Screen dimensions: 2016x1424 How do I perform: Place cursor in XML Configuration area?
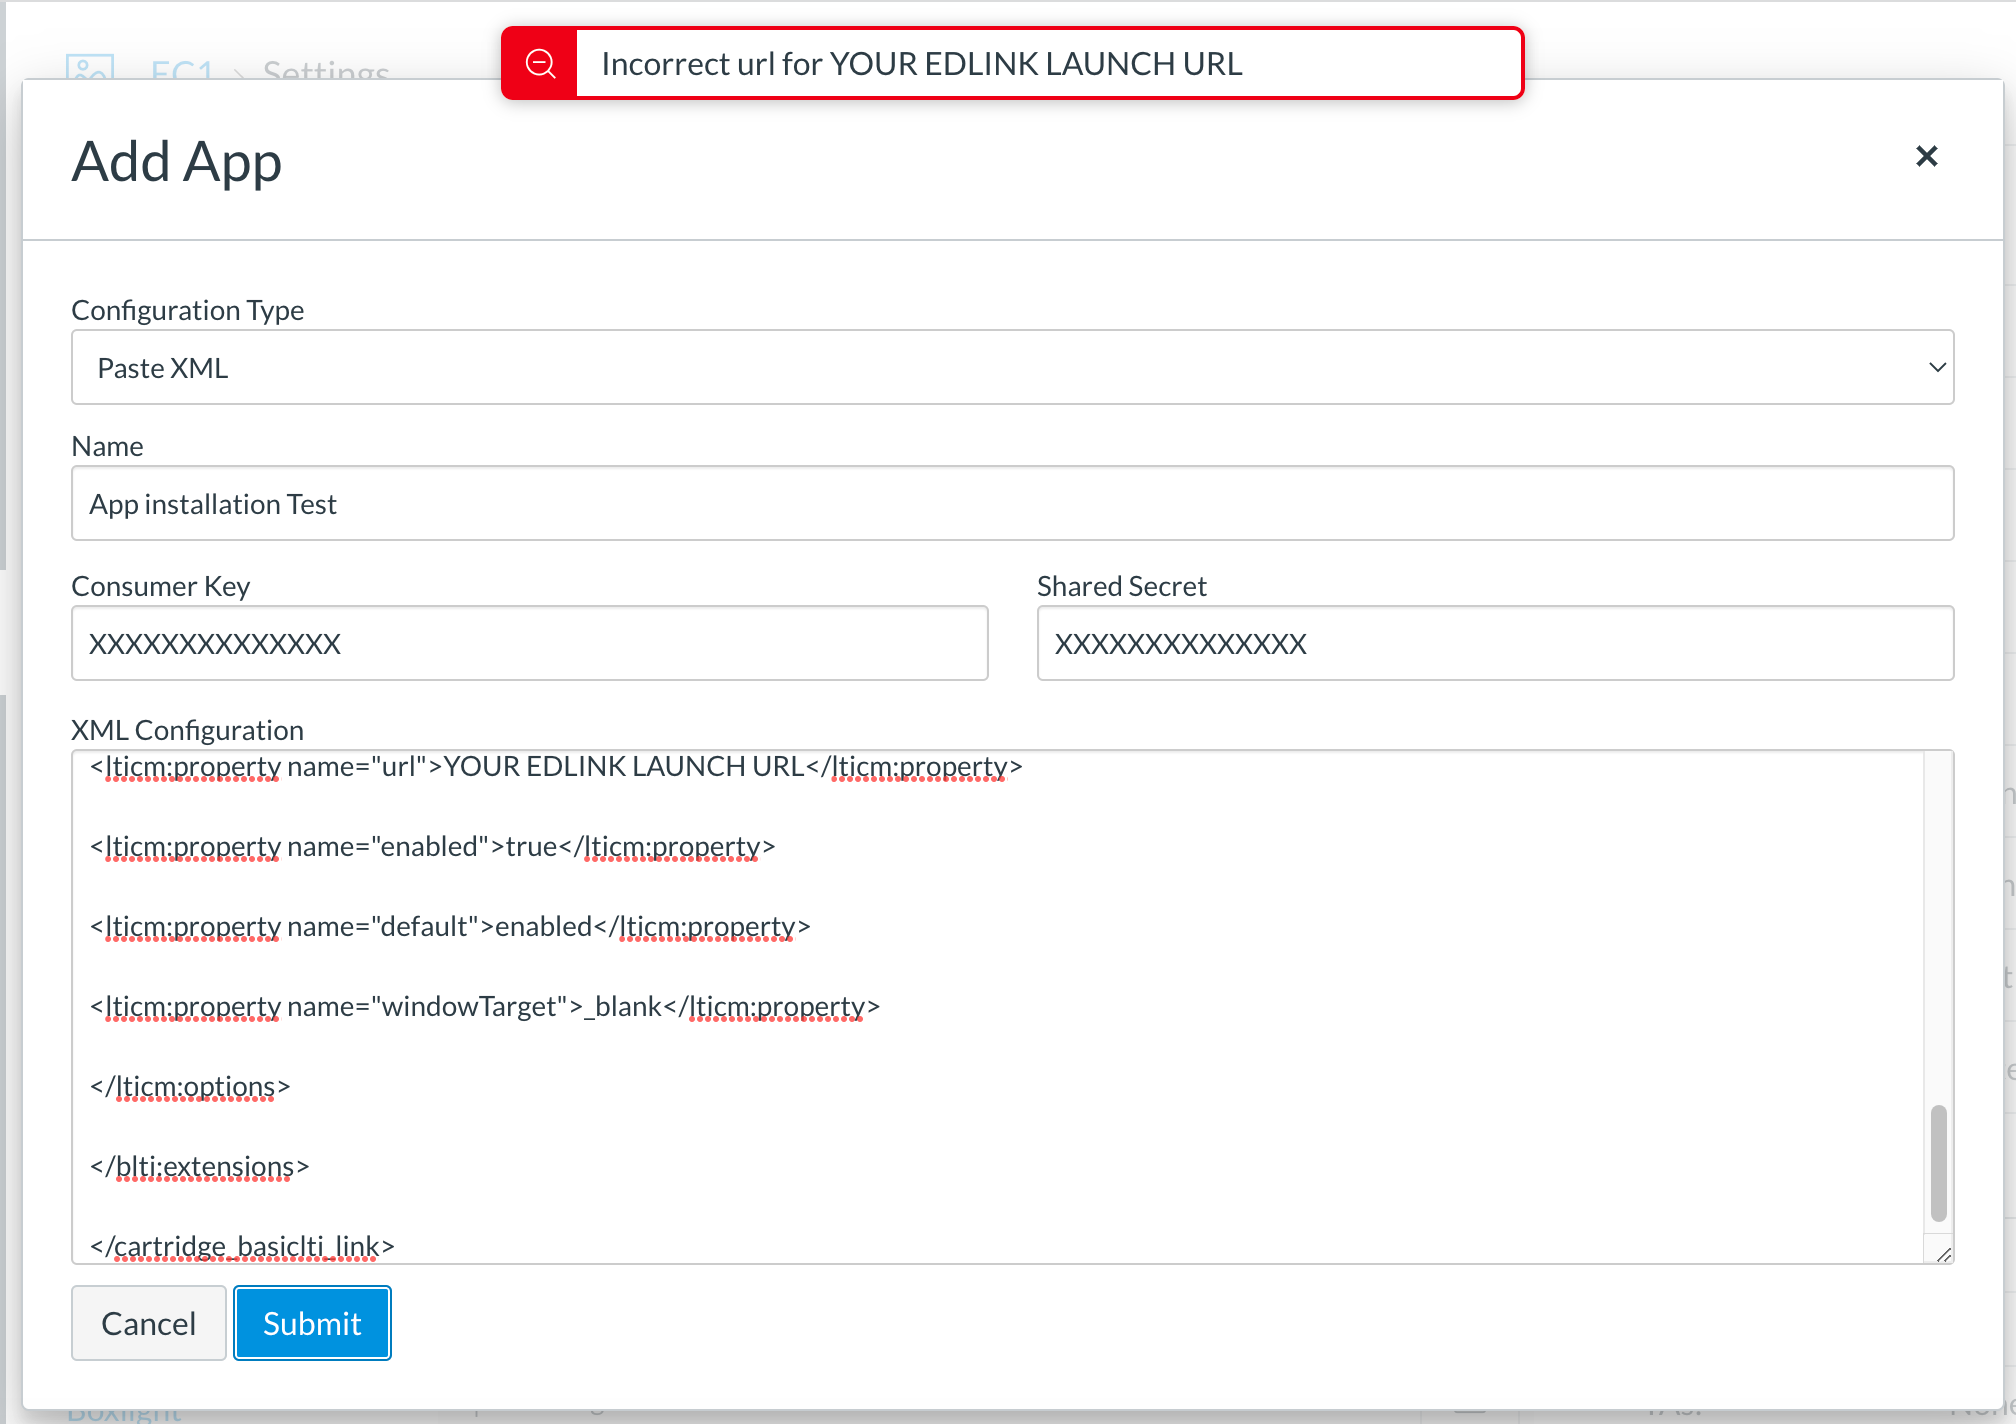[x=1200, y=1100]
